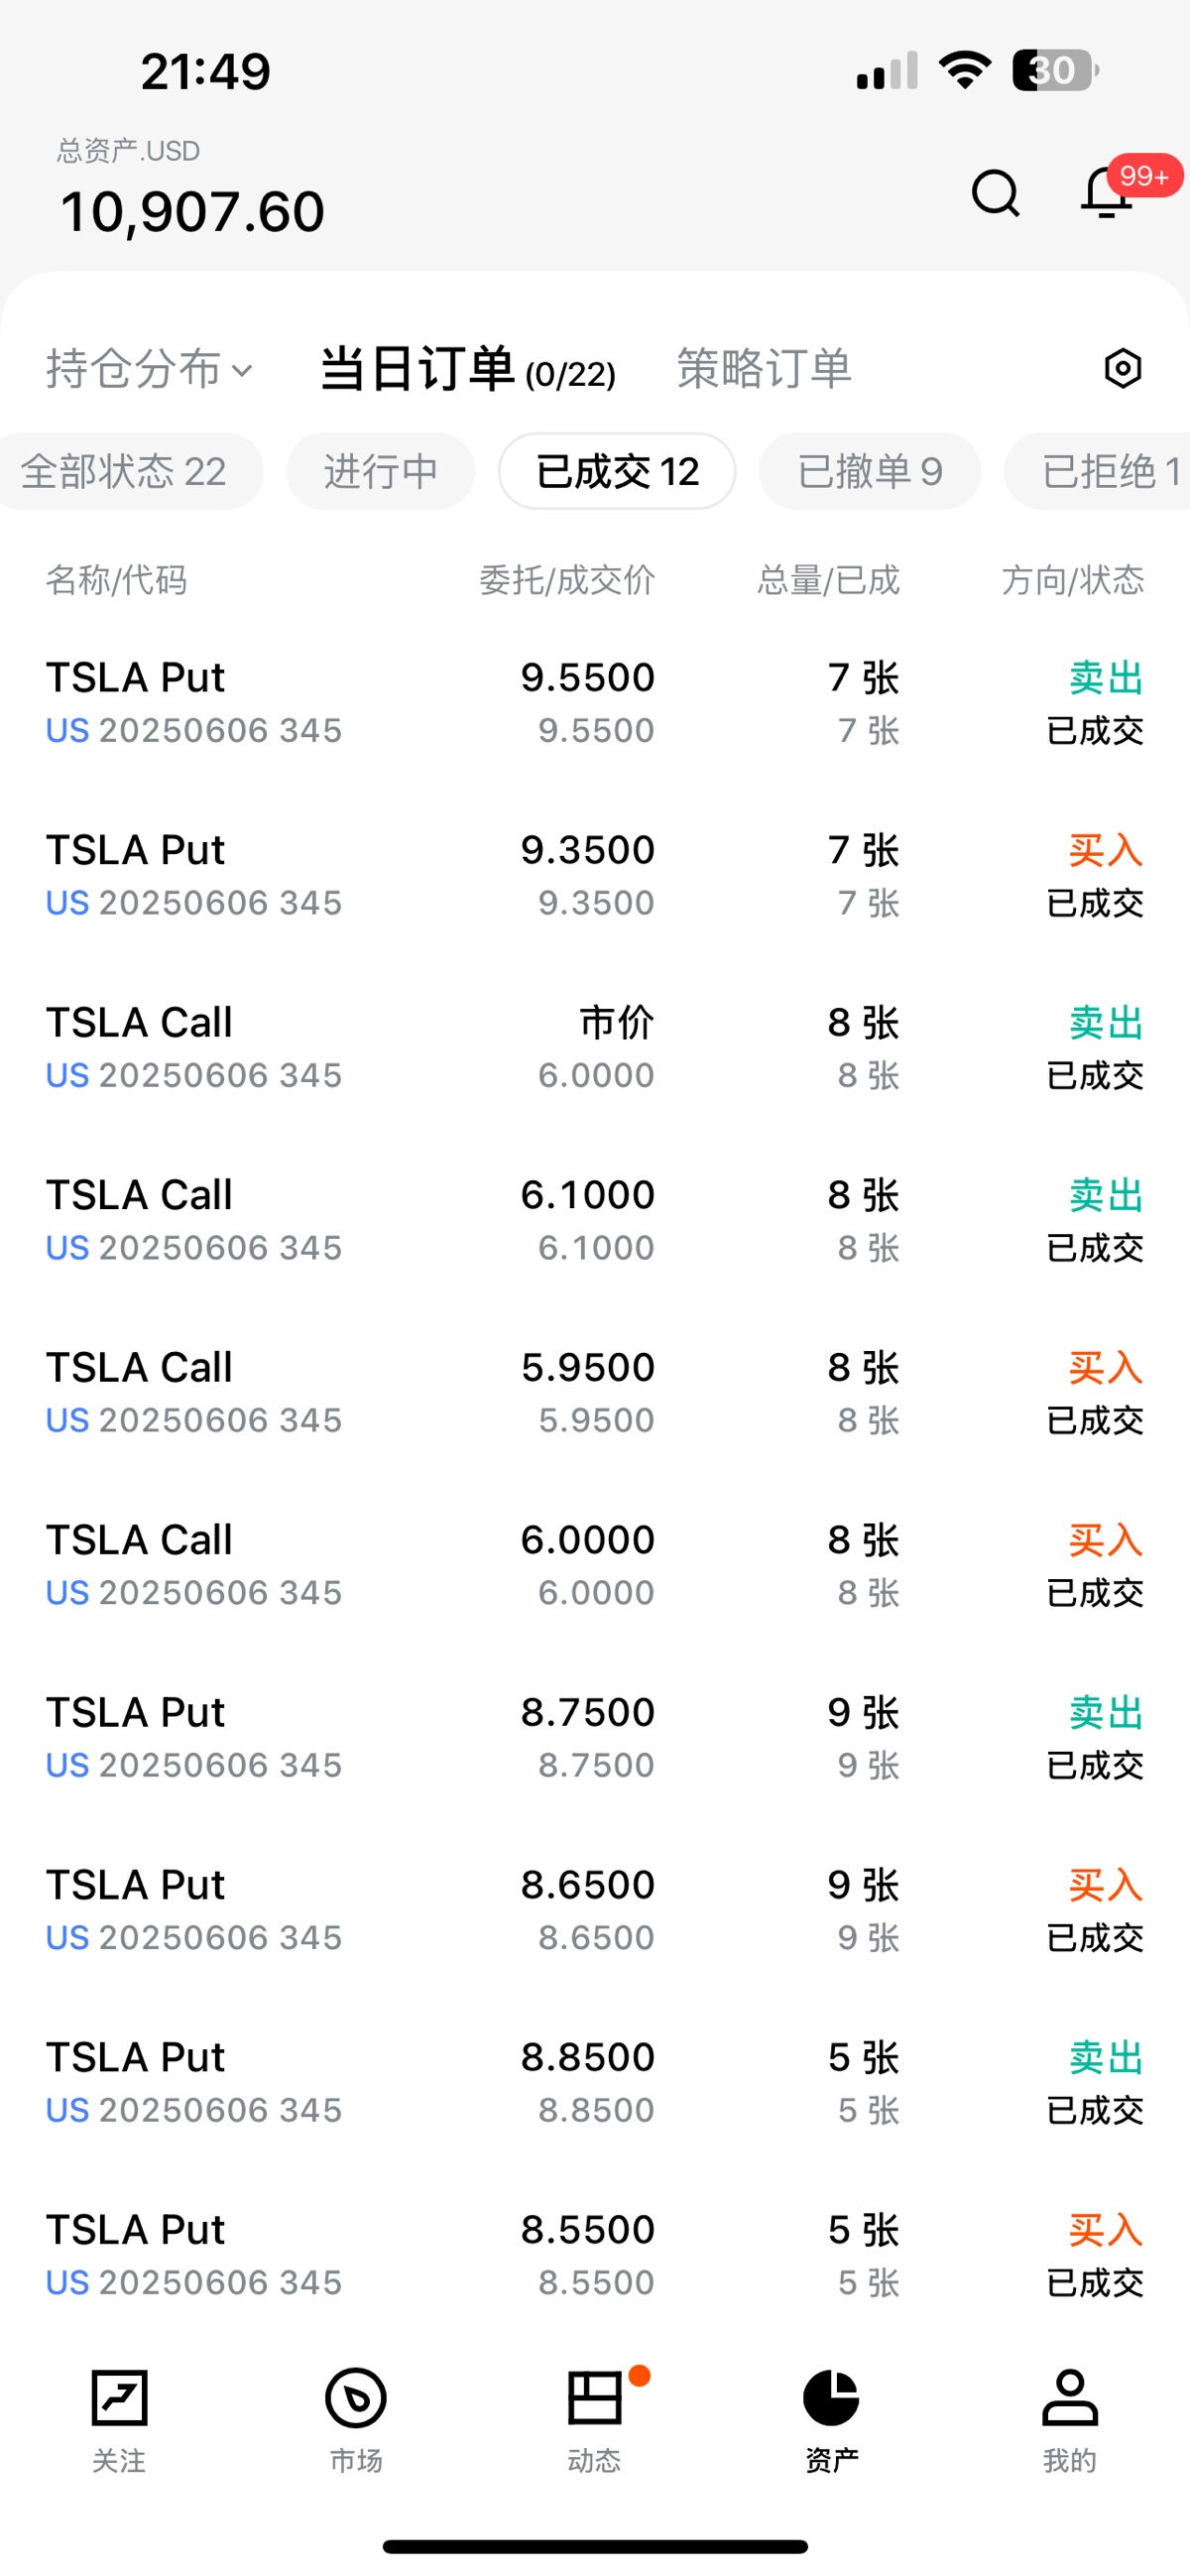Switch to 策略订单 tab
The width and height of the screenshot is (1190, 2576).
click(764, 369)
